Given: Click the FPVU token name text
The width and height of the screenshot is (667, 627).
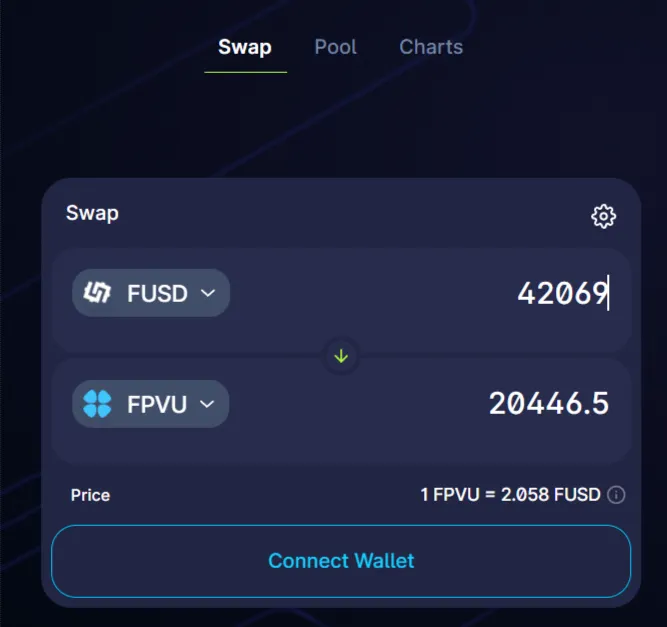Looking at the screenshot, I should tap(157, 404).
